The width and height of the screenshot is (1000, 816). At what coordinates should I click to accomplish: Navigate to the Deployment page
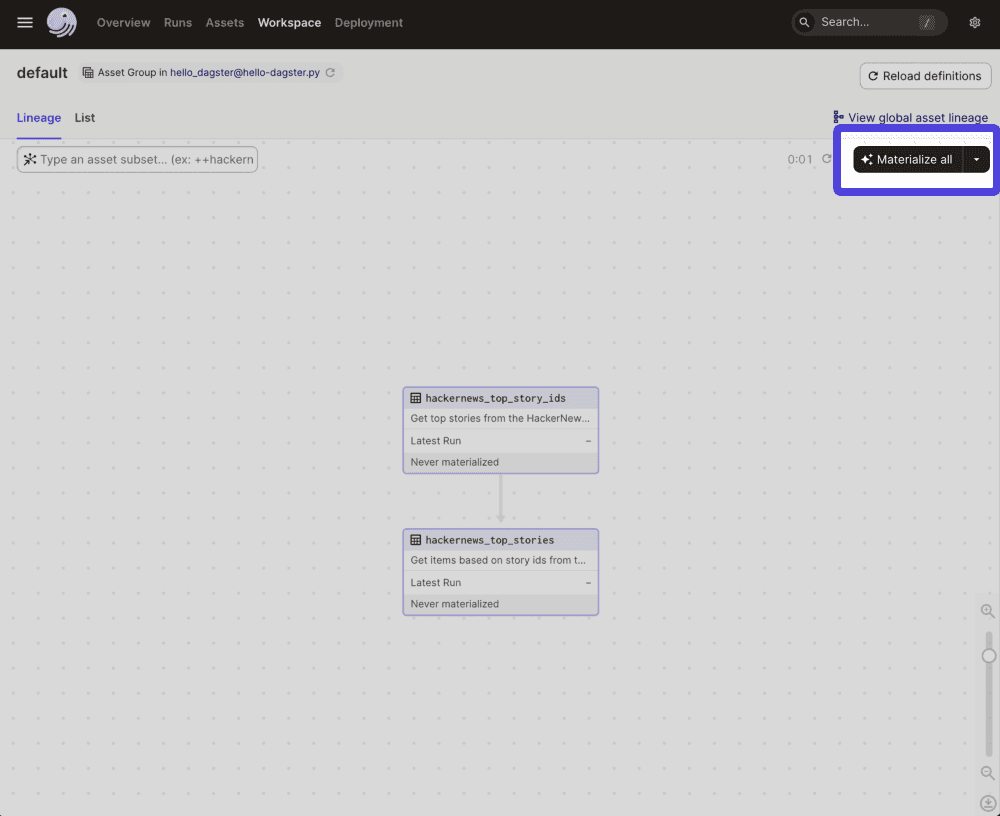pyautogui.click(x=368, y=22)
